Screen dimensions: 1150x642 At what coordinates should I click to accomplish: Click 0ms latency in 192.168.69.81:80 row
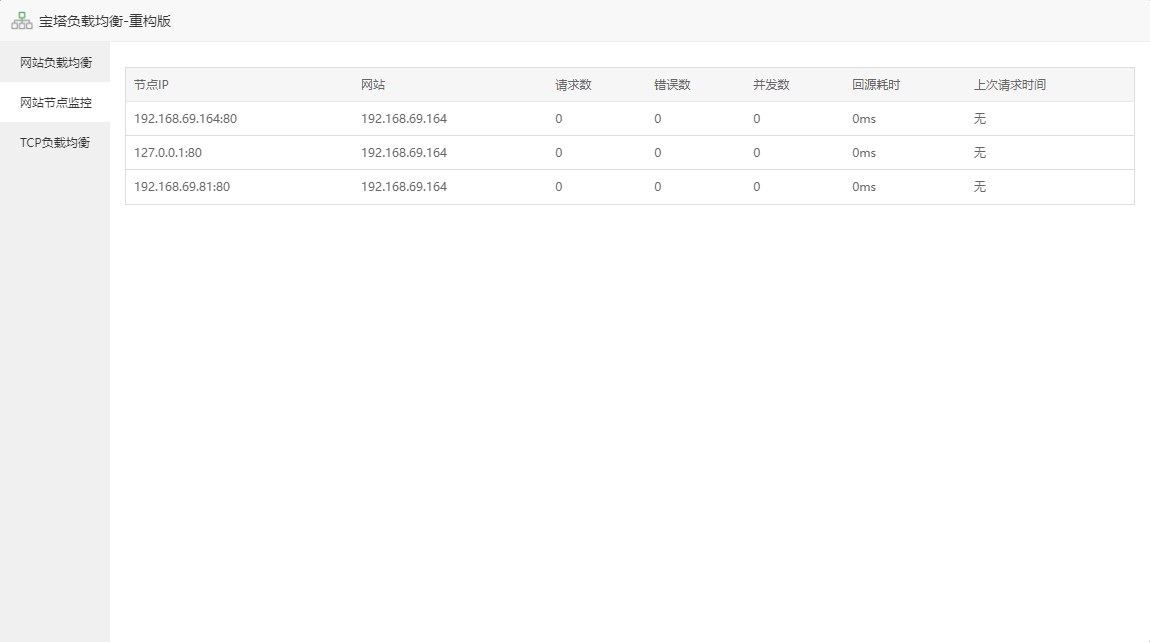coord(863,186)
